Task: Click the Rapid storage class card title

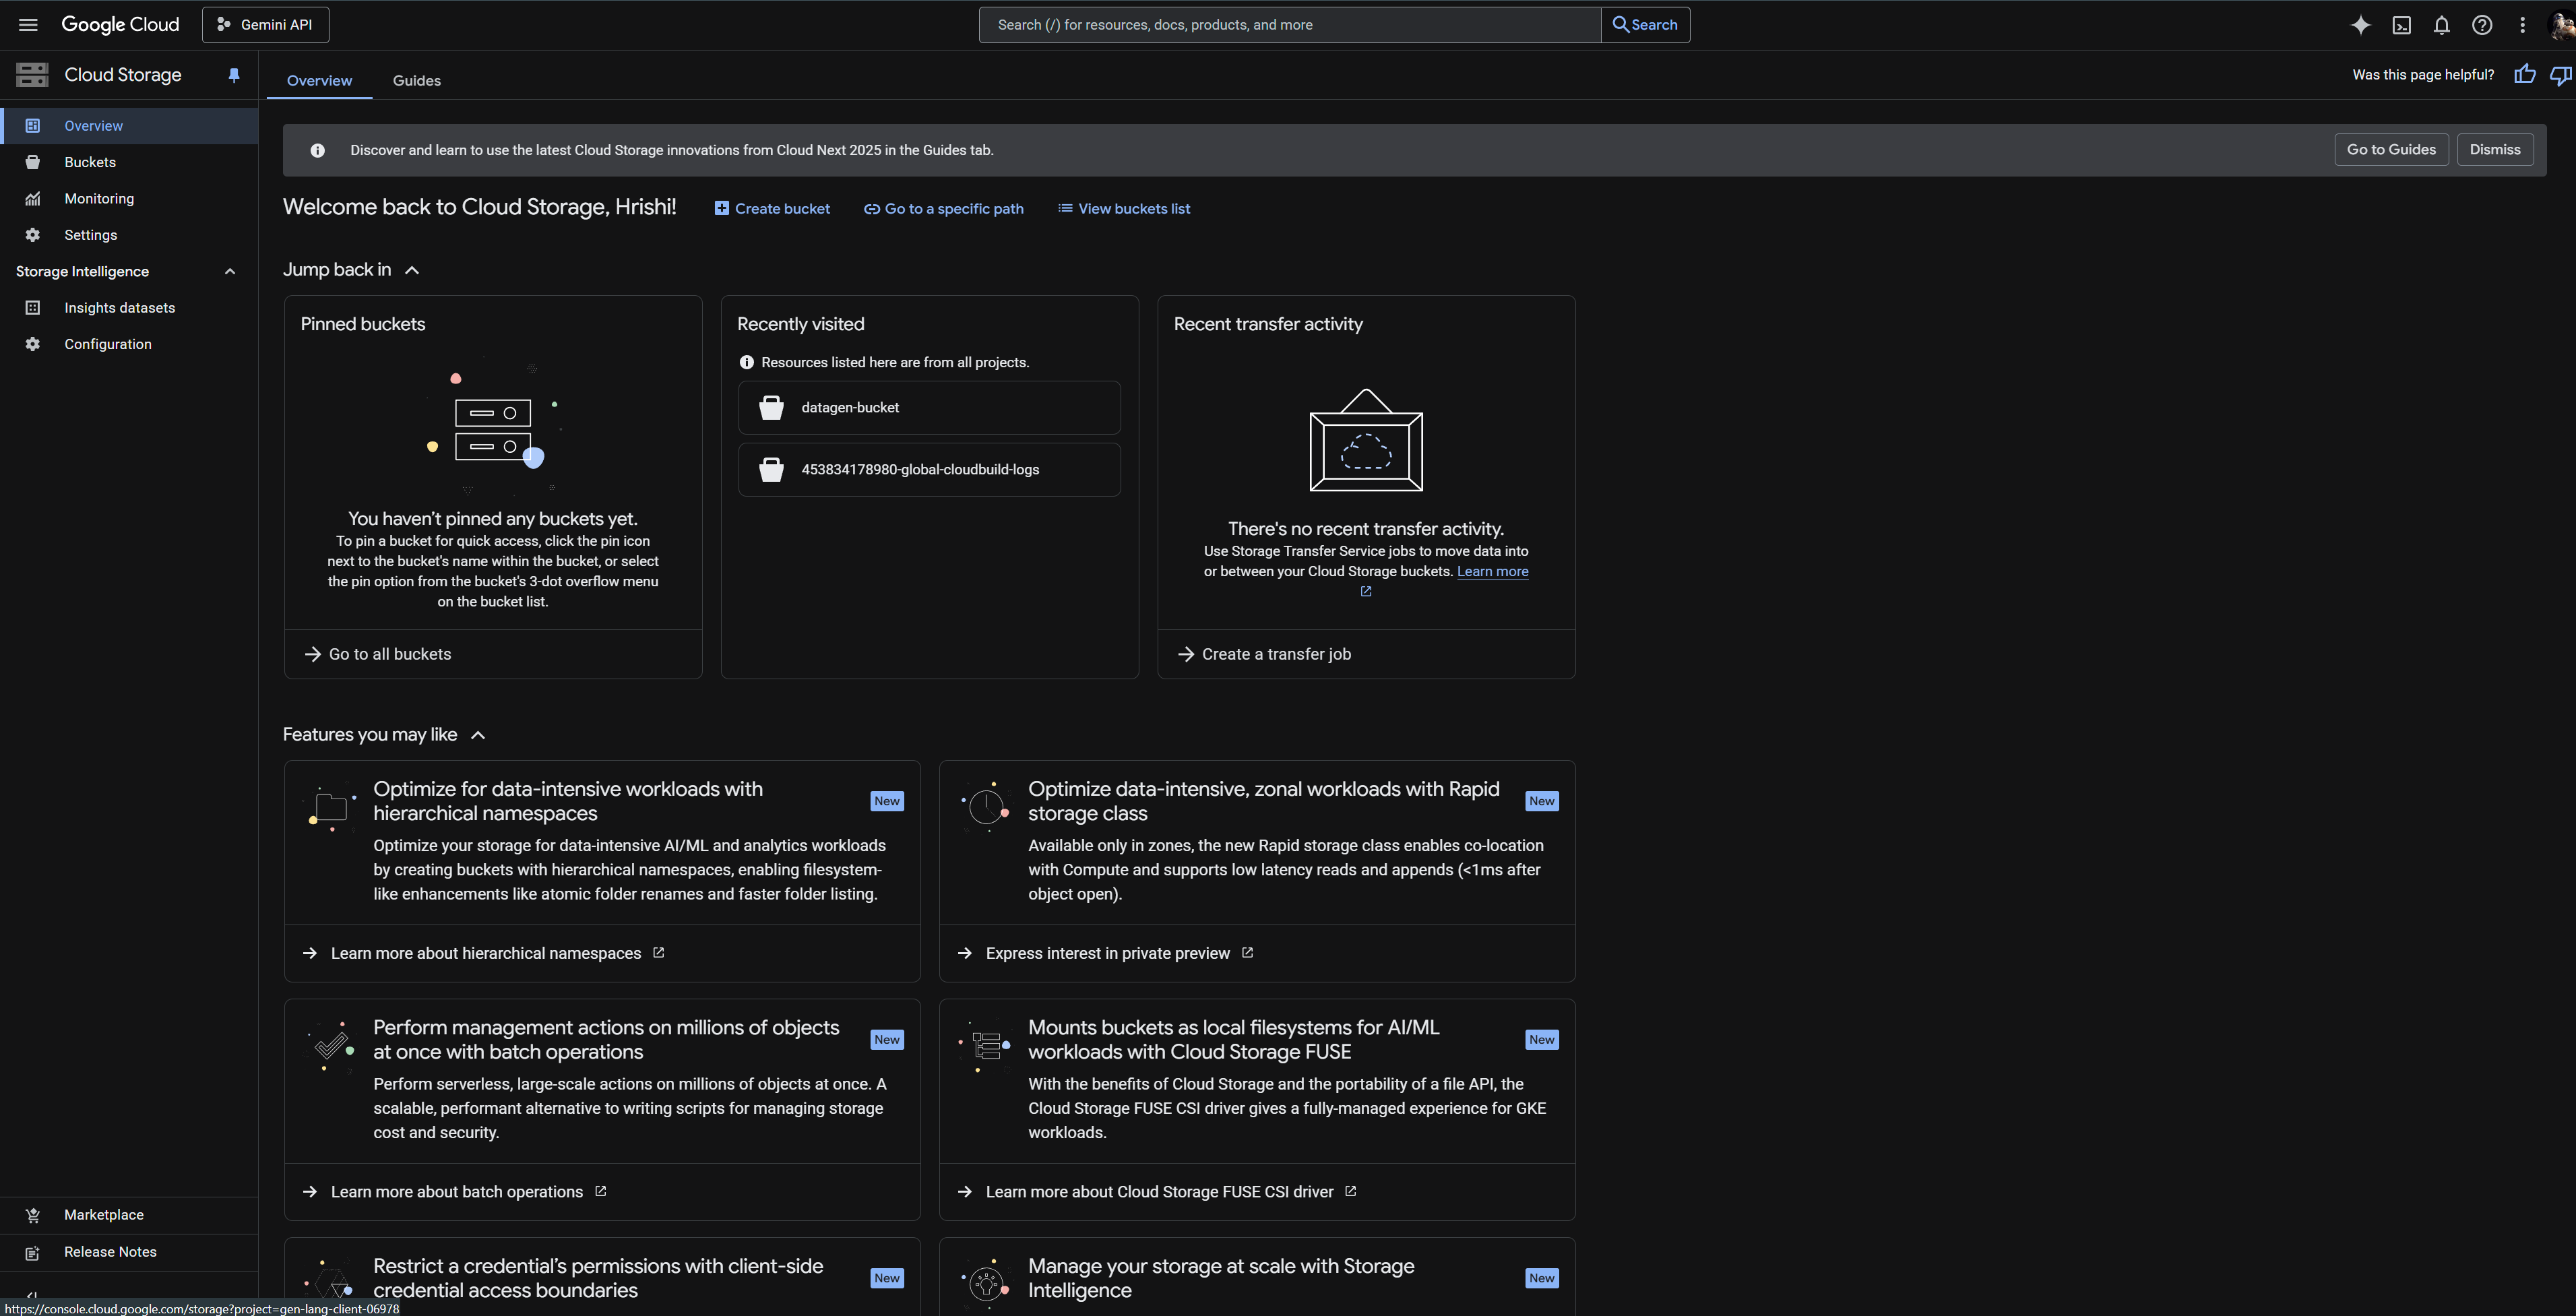Action: pyautogui.click(x=1264, y=801)
